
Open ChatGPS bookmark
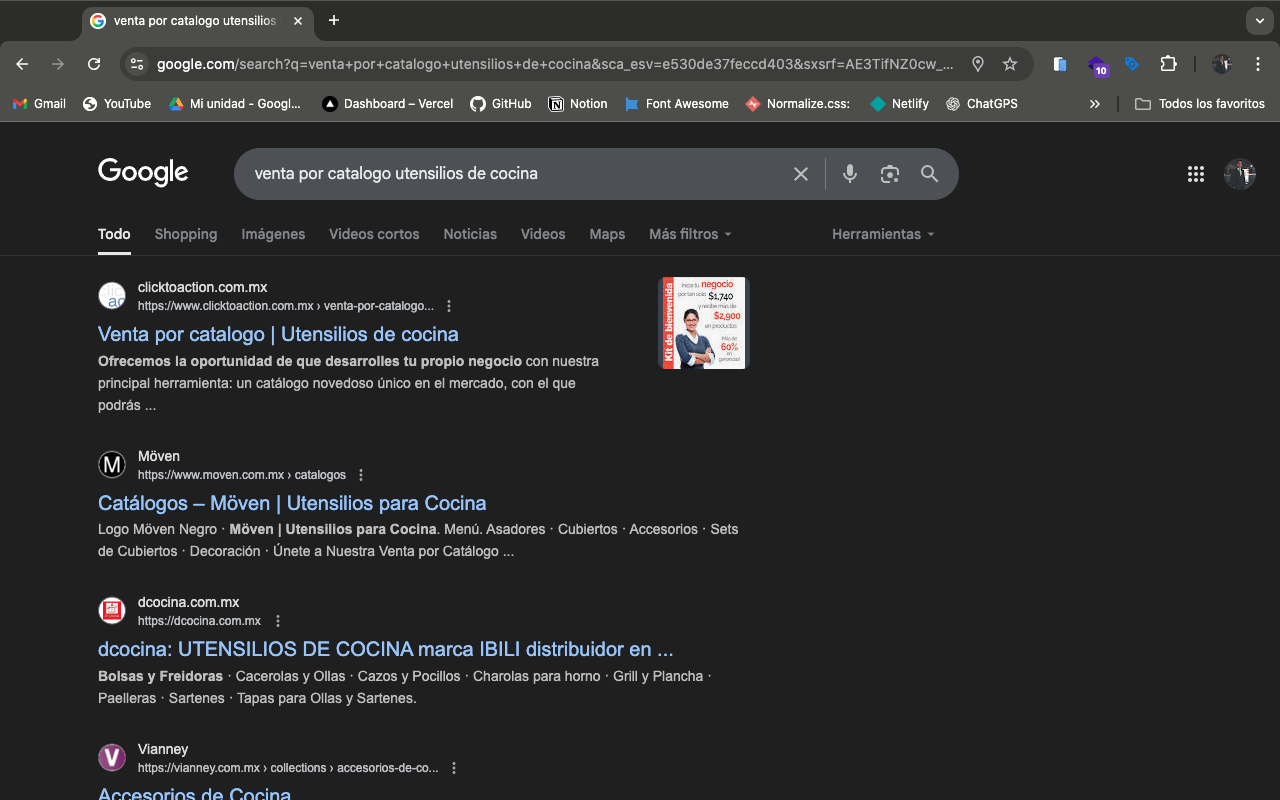tap(981, 103)
